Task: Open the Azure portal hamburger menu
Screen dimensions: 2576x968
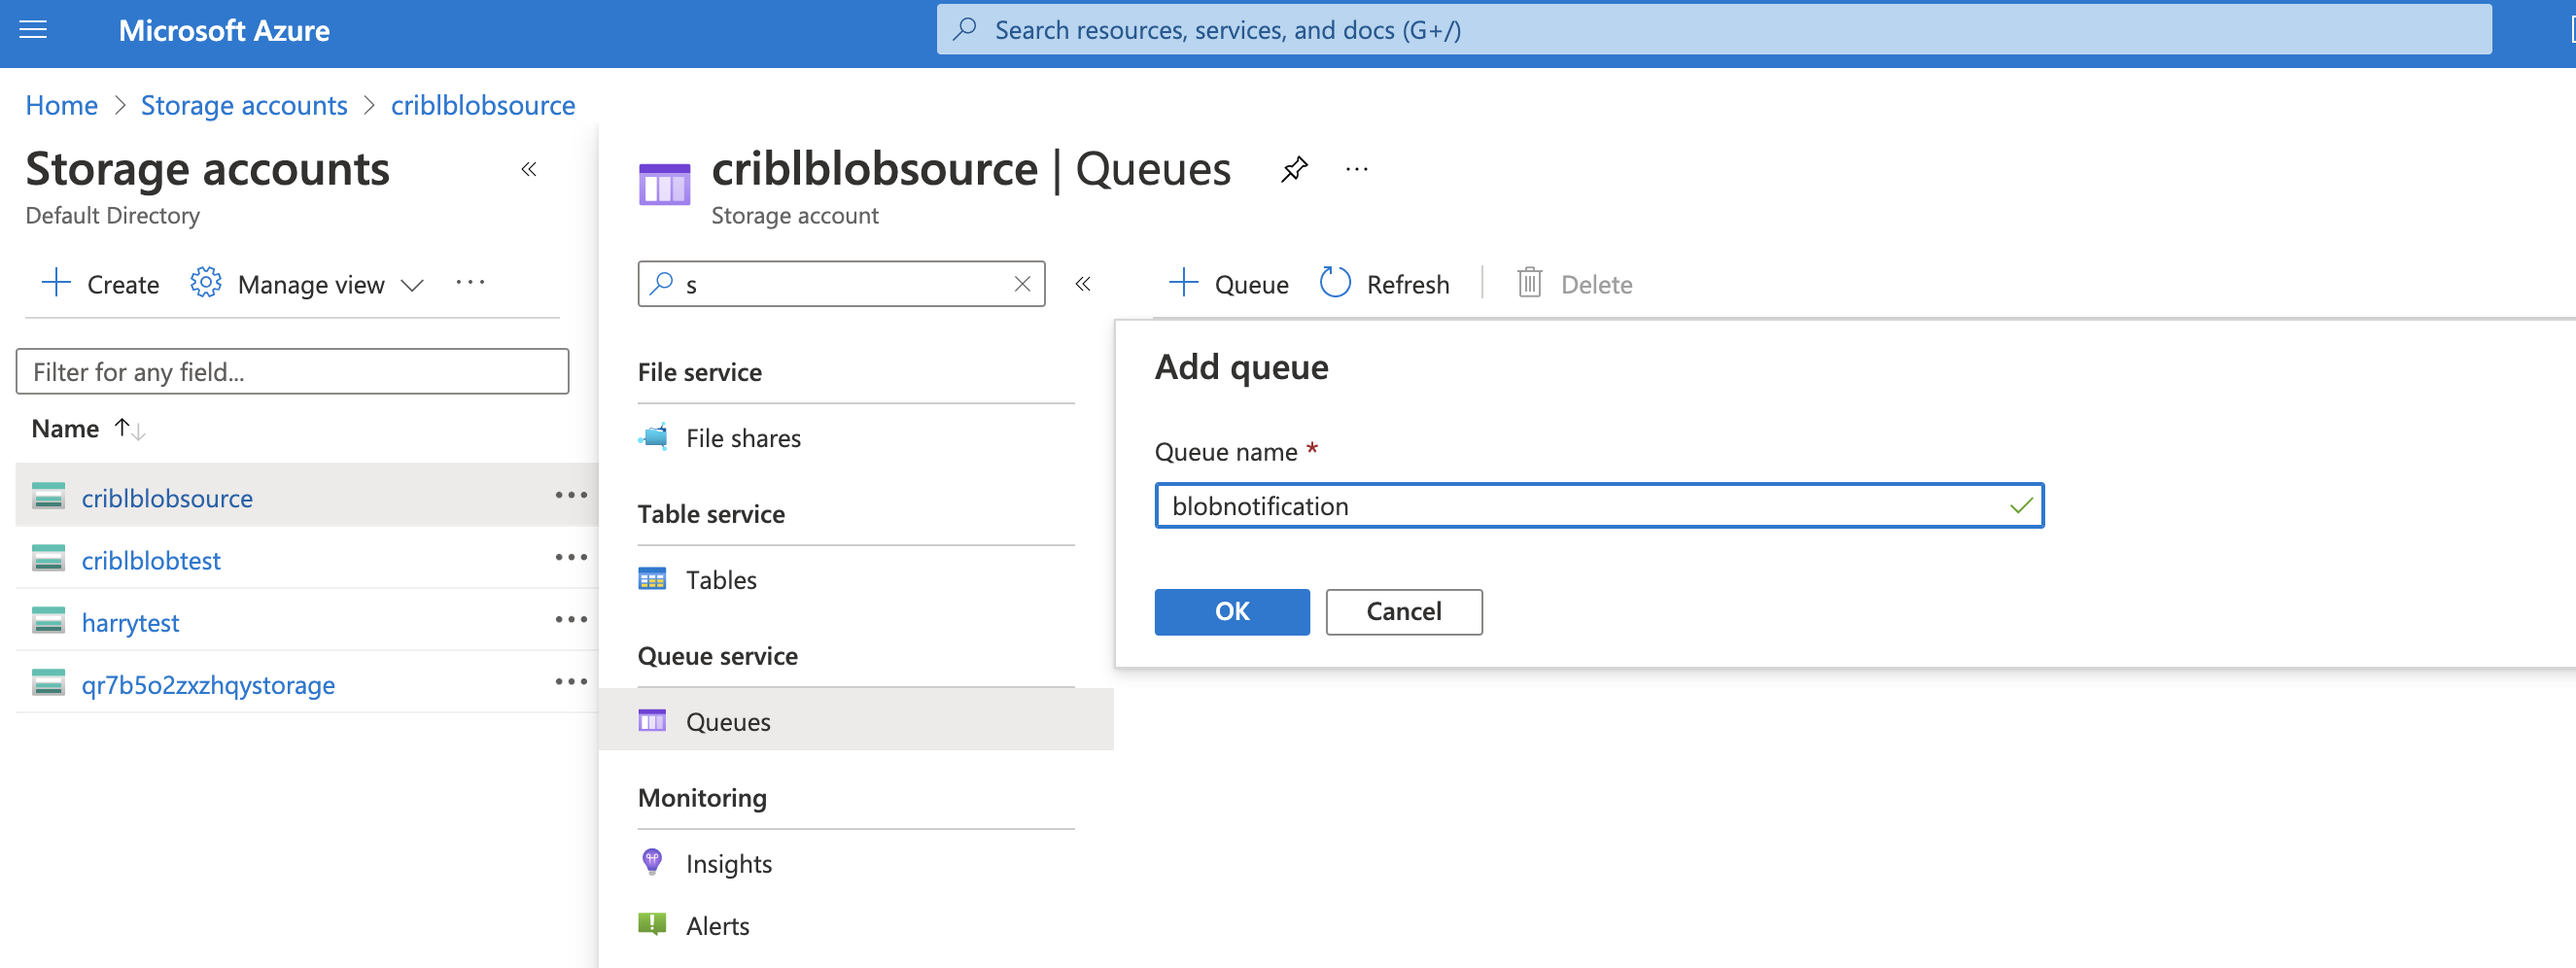Action: pos(33,30)
